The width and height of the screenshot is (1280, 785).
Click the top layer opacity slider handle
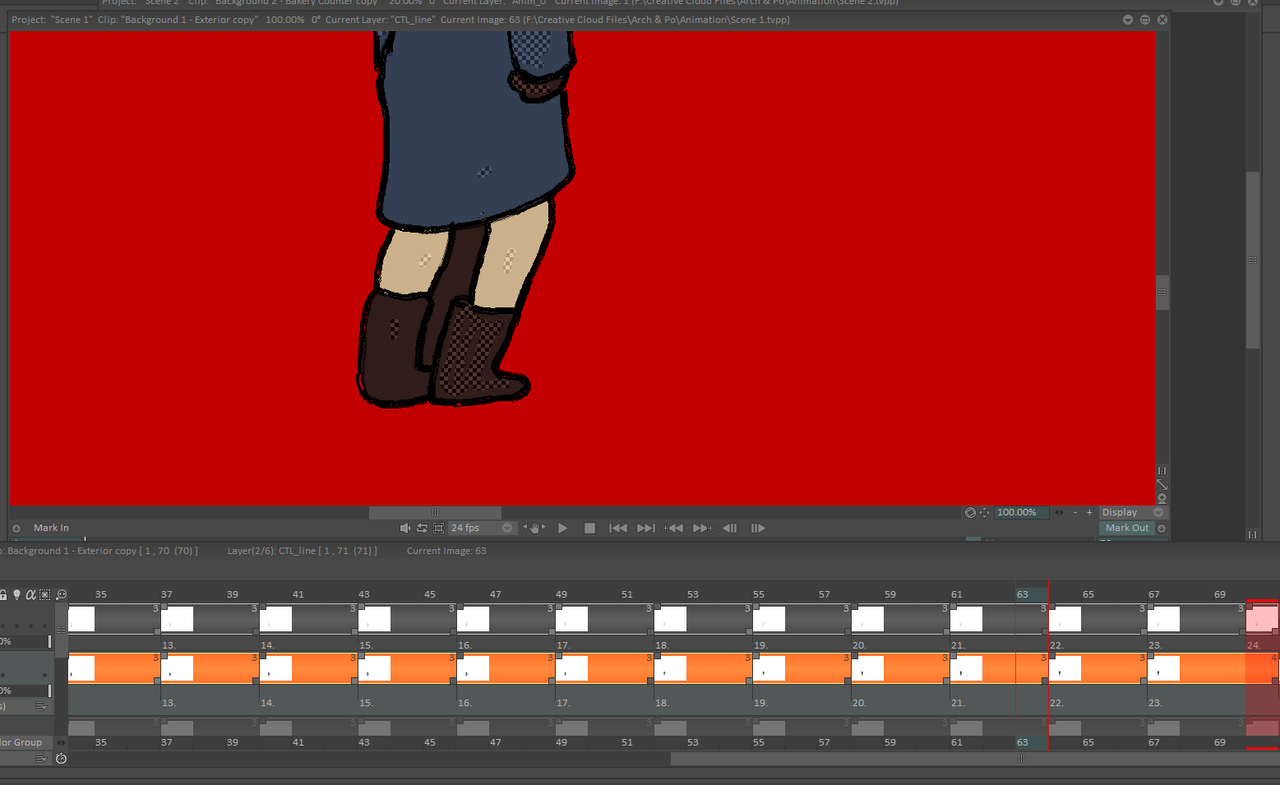point(49,641)
